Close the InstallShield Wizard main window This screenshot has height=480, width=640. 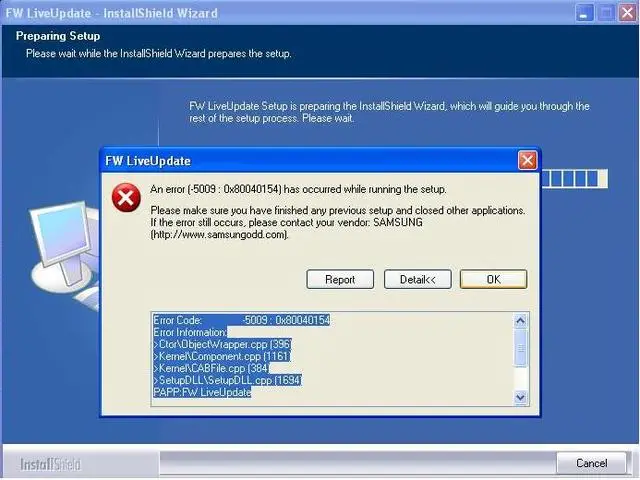pyautogui.click(x=628, y=13)
